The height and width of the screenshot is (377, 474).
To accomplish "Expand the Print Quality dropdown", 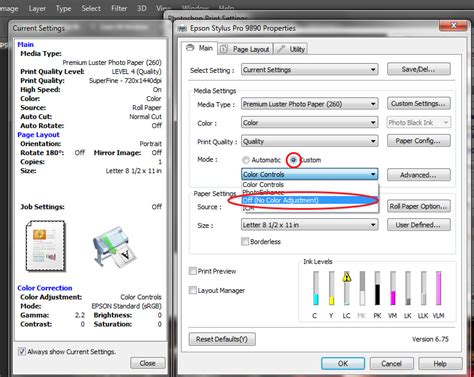I will tap(310, 141).
